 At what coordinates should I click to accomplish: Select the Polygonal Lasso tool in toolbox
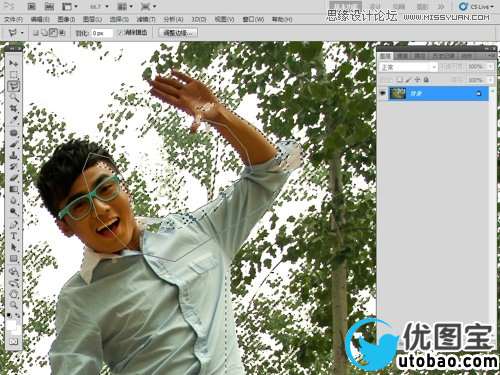pos(13,86)
